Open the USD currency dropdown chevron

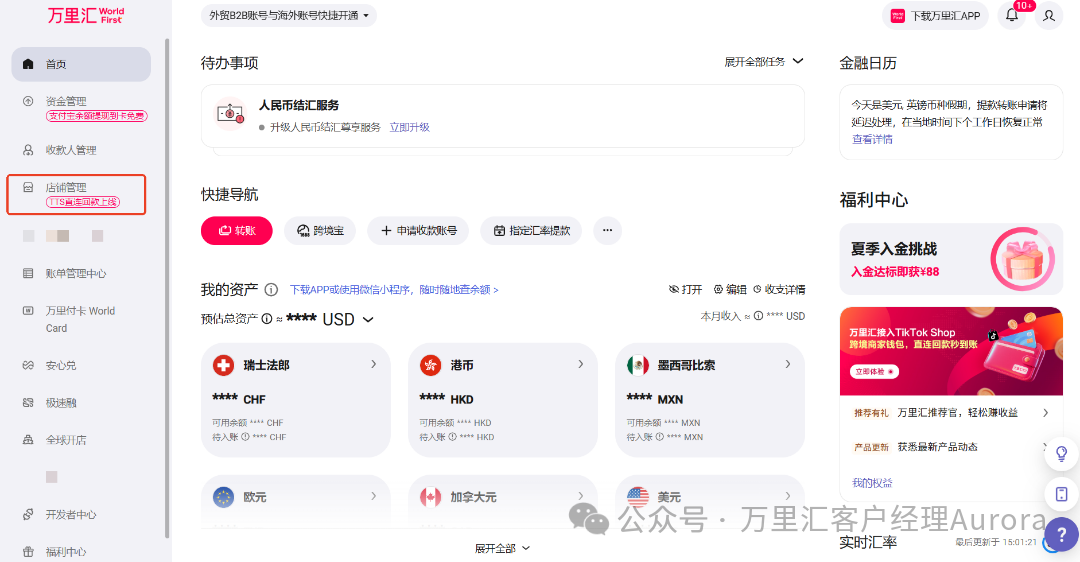[368, 320]
